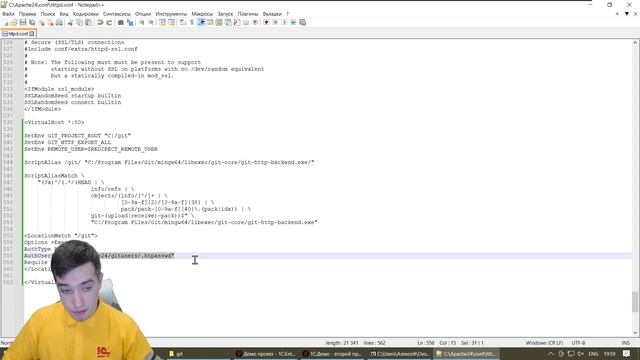Click the scrollbar up arrow in the editor
The width and height of the screenshot is (640, 360).
(635, 42)
